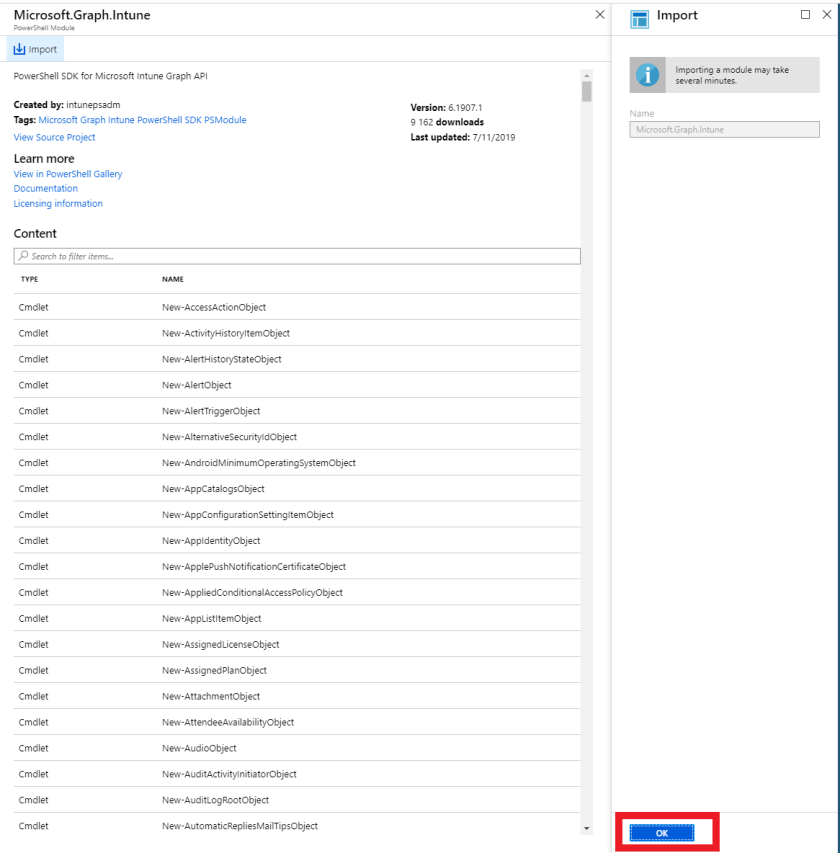Click the scrollbar up arrow

point(586,75)
